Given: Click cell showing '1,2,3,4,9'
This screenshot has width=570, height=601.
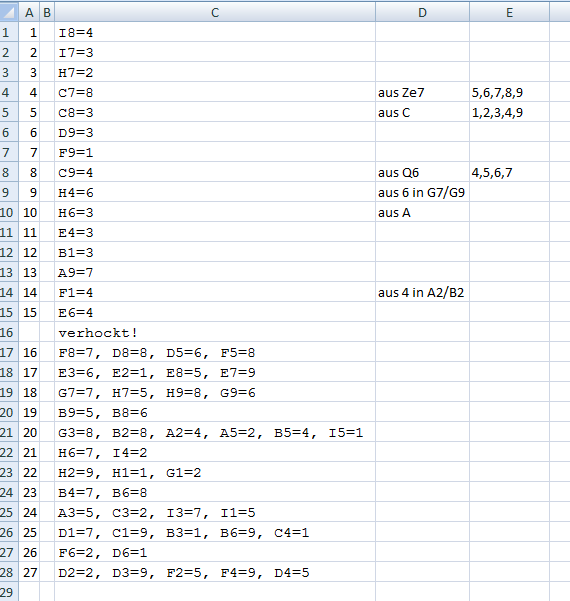Looking at the screenshot, I should click(509, 112).
